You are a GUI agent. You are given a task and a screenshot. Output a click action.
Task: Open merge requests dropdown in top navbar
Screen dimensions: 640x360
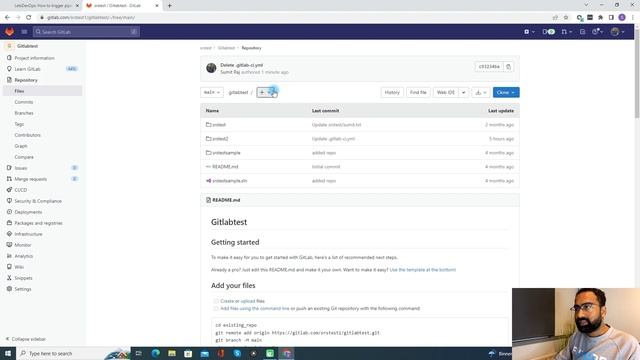(566, 31)
